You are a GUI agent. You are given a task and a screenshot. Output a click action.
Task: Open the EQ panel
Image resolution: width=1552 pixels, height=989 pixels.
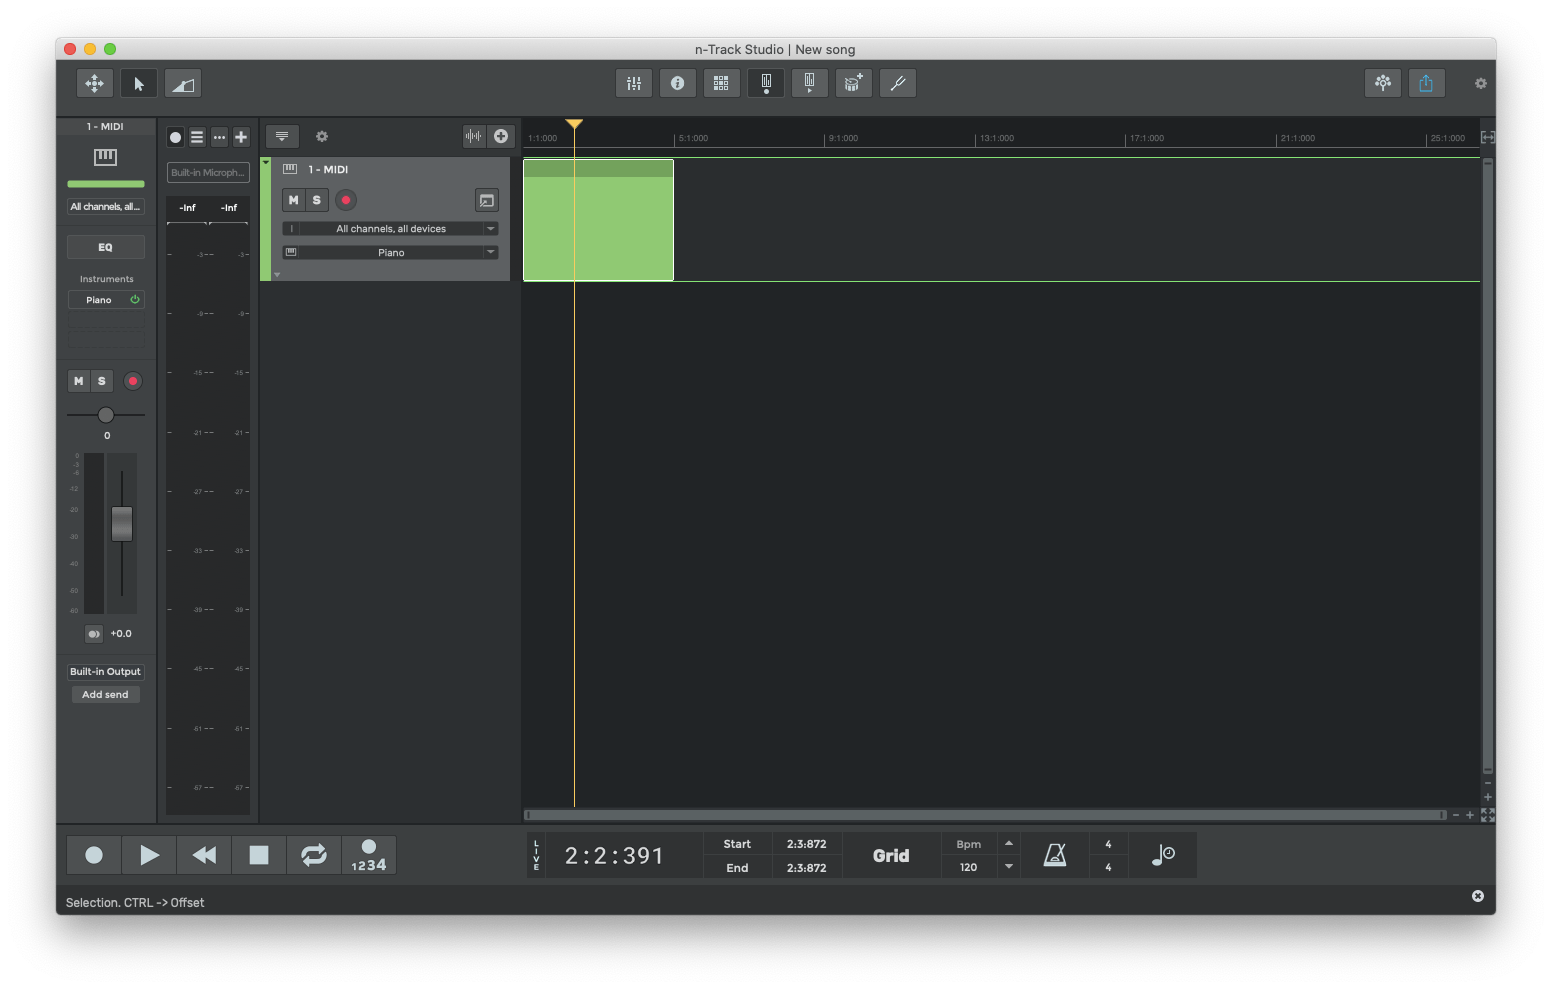[x=105, y=246]
